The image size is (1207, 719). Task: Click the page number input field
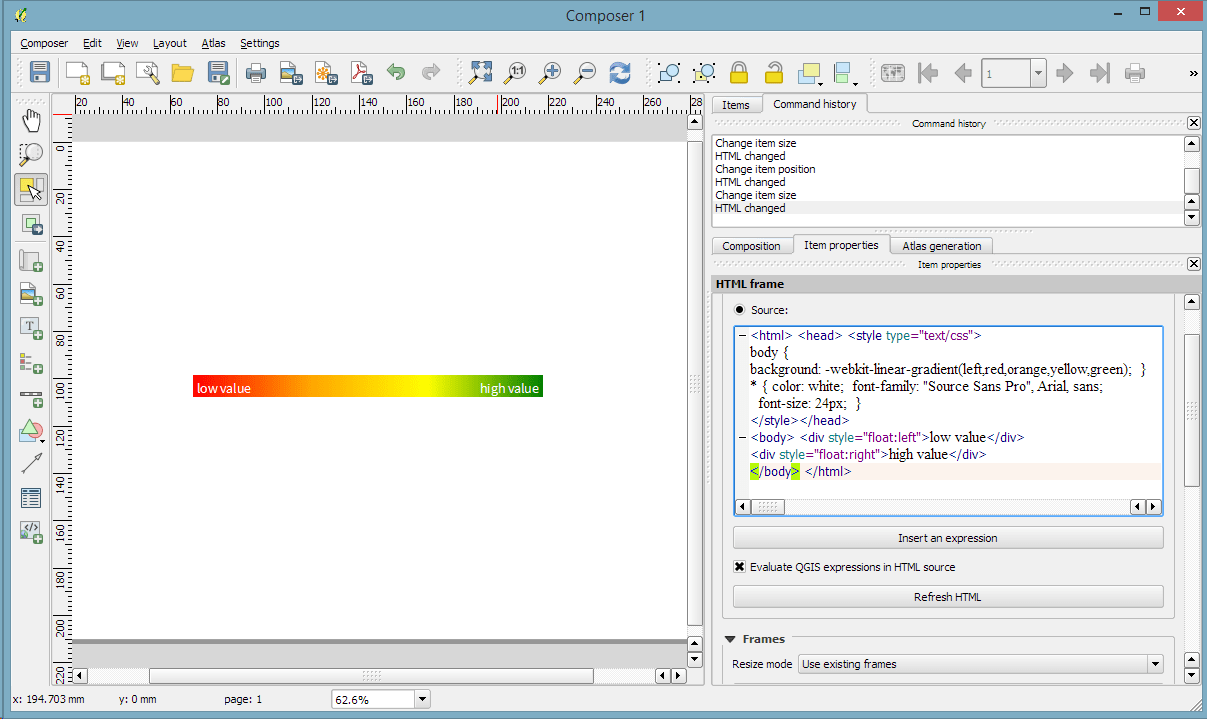click(x=1006, y=72)
